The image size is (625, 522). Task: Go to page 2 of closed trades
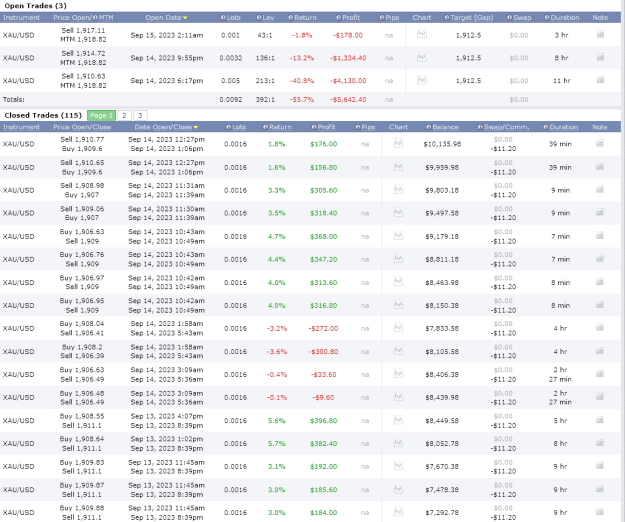[124, 116]
